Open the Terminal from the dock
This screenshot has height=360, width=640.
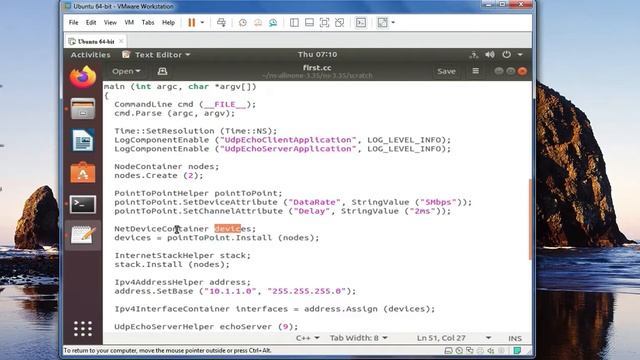(83, 204)
